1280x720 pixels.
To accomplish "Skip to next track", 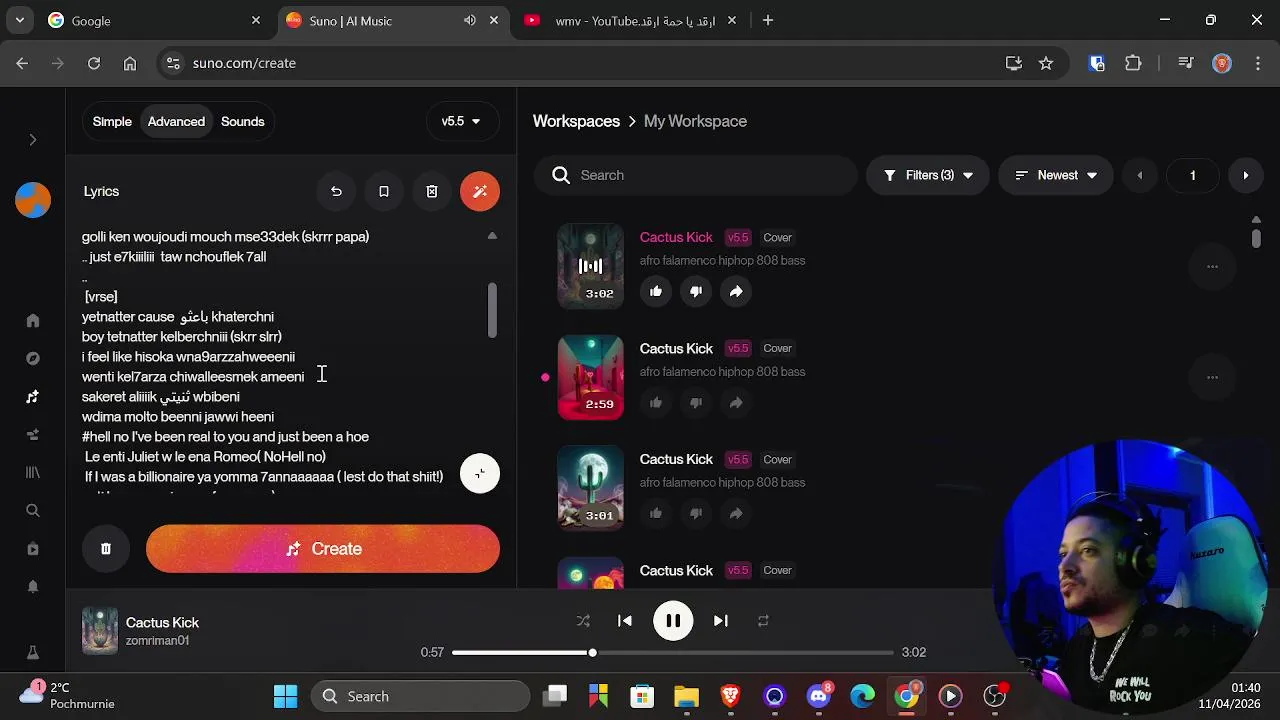I will click(720, 621).
